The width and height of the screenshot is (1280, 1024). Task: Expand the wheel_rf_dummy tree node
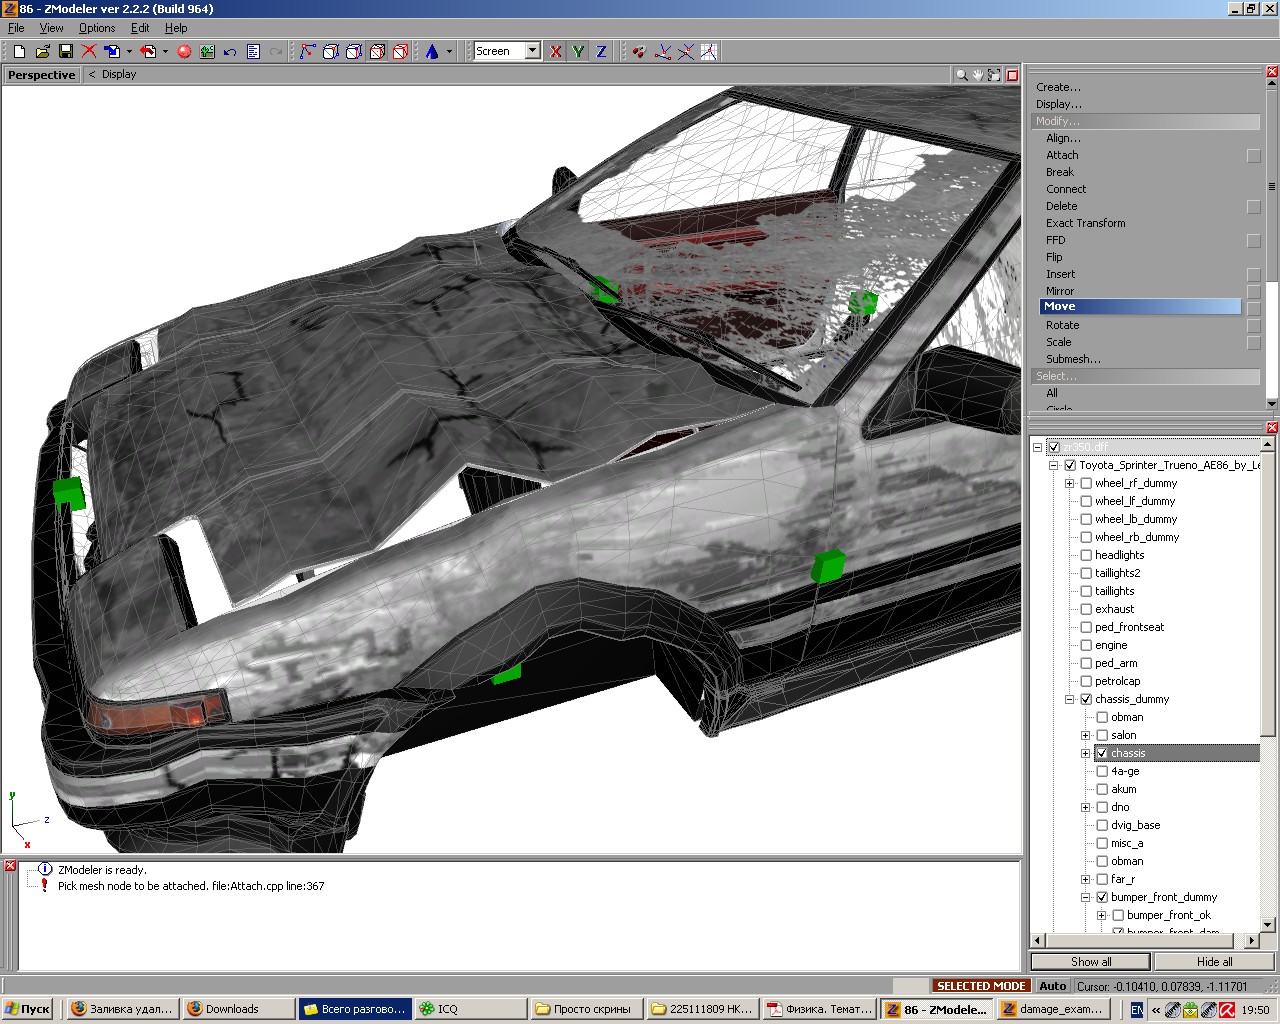pos(1069,483)
